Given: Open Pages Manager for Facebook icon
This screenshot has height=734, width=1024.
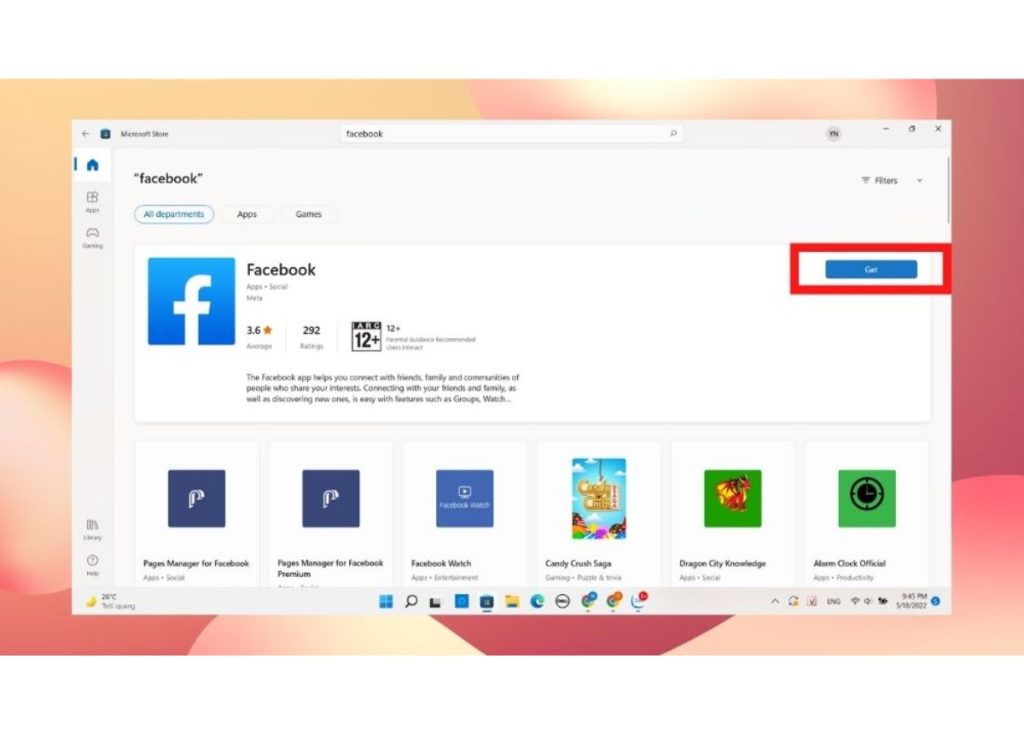Looking at the screenshot, I should tap(197, 498).
